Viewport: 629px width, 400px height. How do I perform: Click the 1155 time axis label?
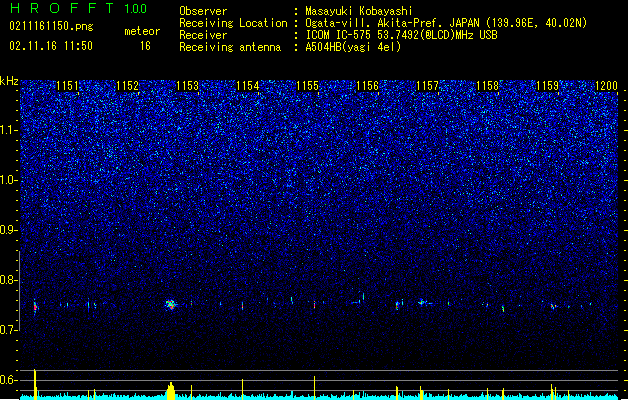(x=307, y=86)
